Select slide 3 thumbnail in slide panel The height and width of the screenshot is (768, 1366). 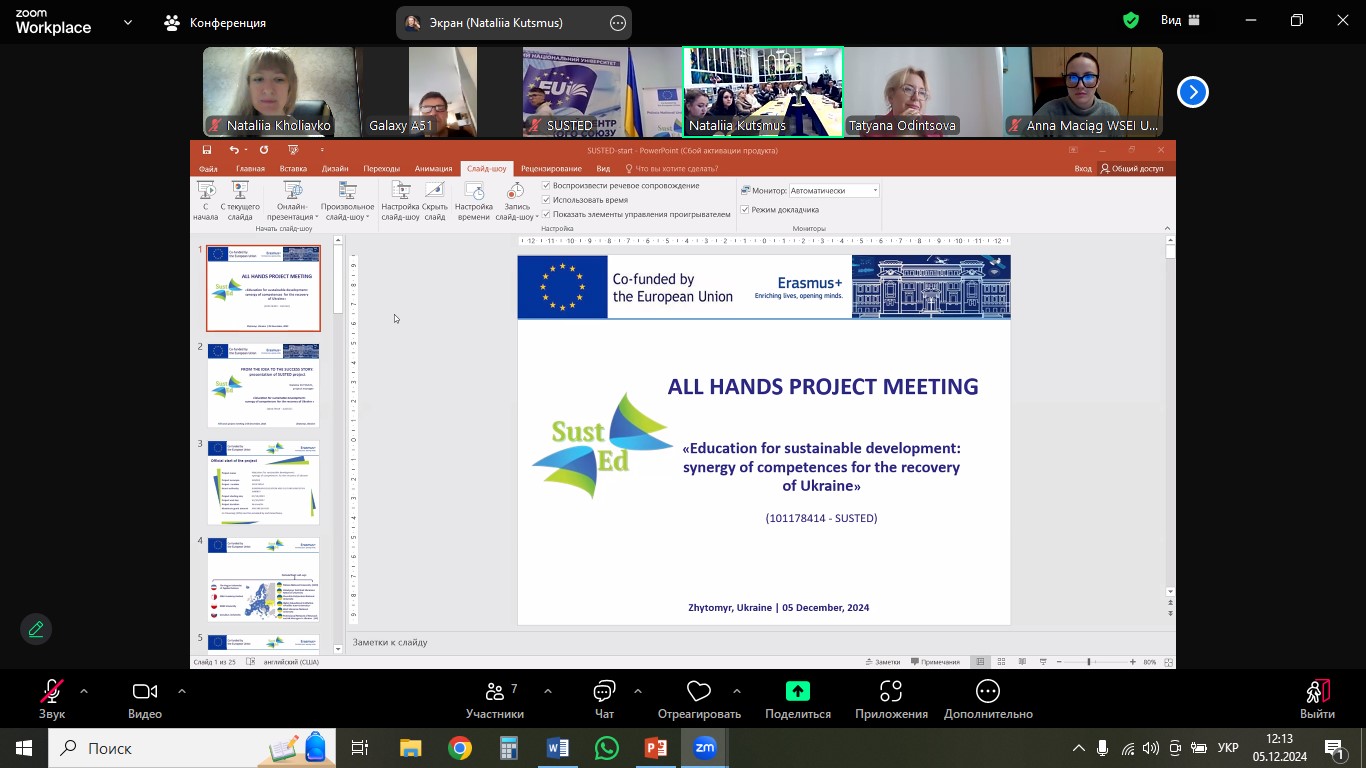263,483
